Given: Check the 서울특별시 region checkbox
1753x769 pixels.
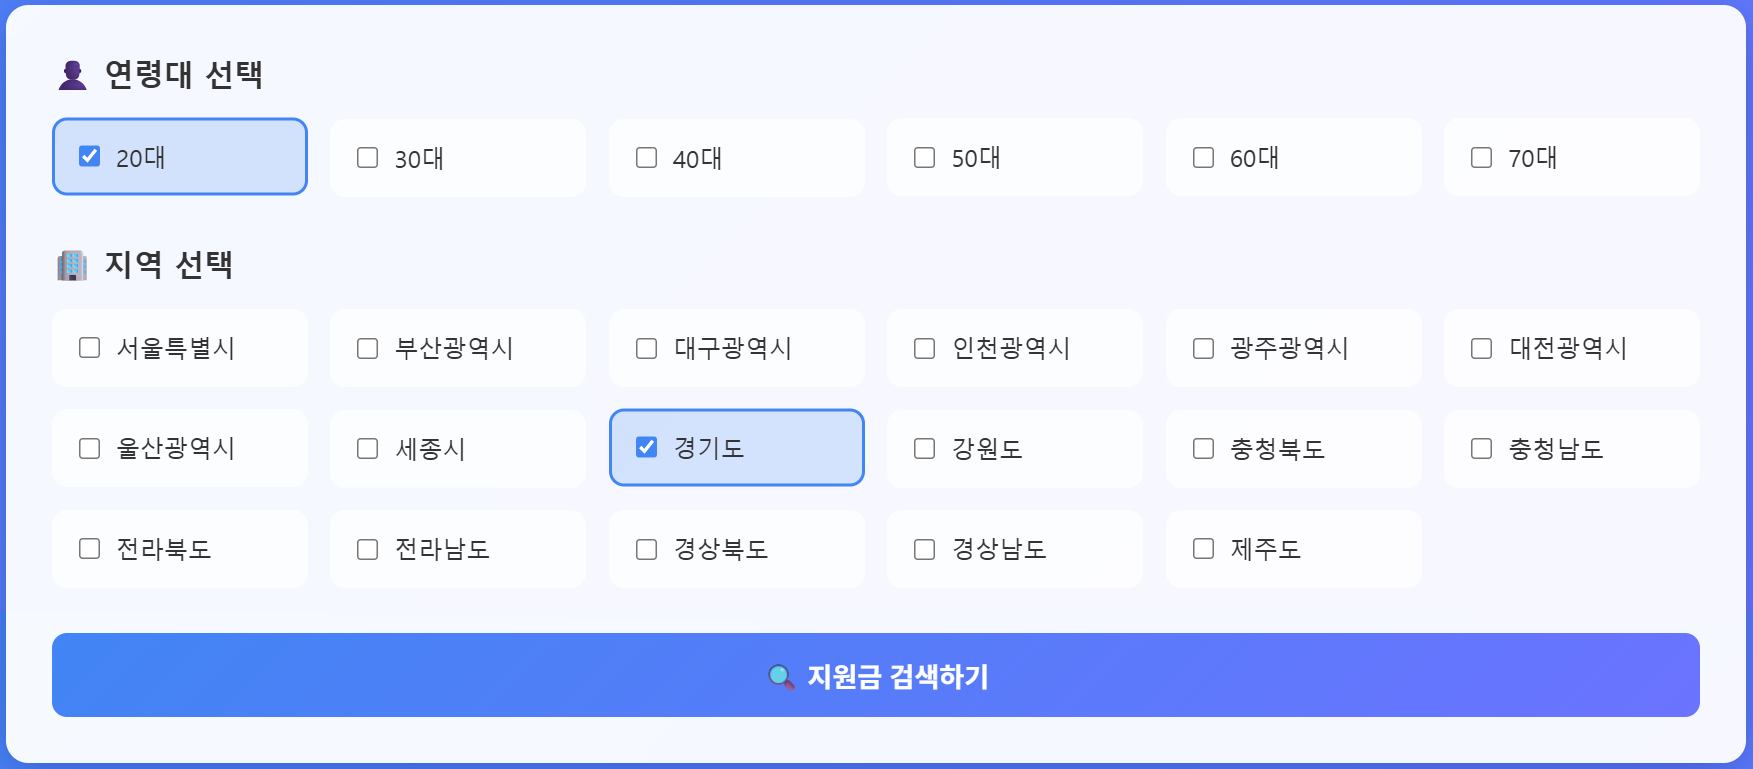Looking at the screenshot, I should 89,348.
